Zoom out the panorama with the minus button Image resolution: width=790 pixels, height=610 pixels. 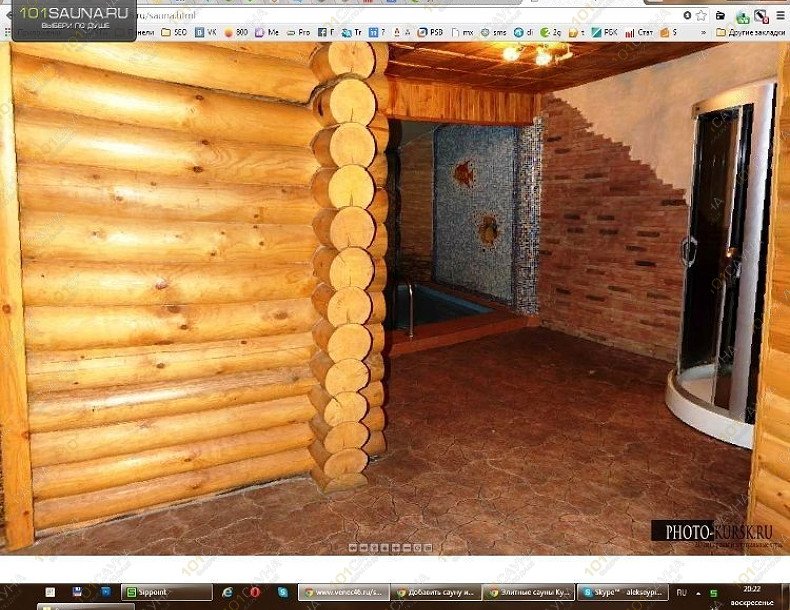[x=407, y=548]
